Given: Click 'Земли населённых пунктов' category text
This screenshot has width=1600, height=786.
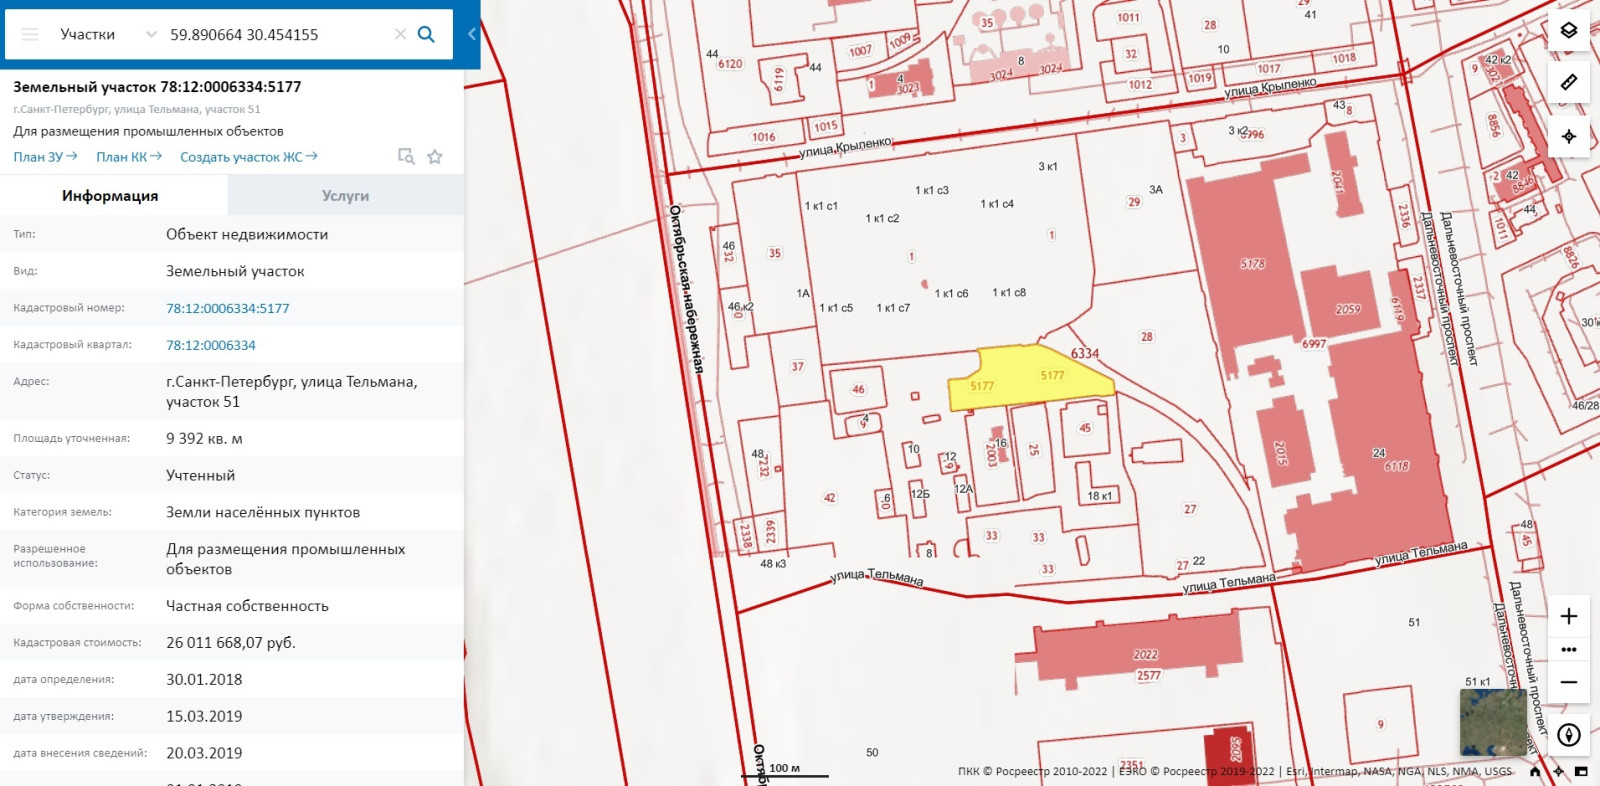Looking at the screenshot, I should 263,512.
